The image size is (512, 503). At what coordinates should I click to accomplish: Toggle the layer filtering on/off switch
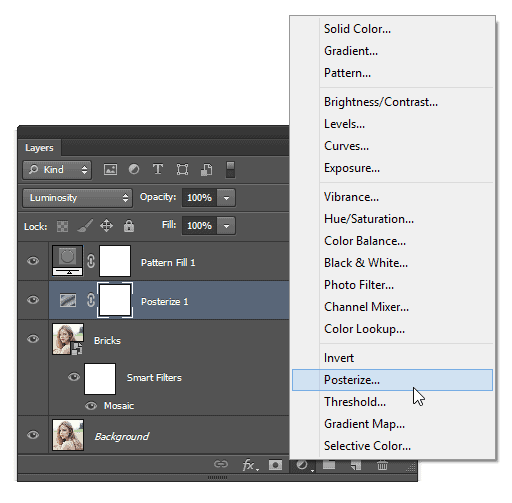point(230,169)
